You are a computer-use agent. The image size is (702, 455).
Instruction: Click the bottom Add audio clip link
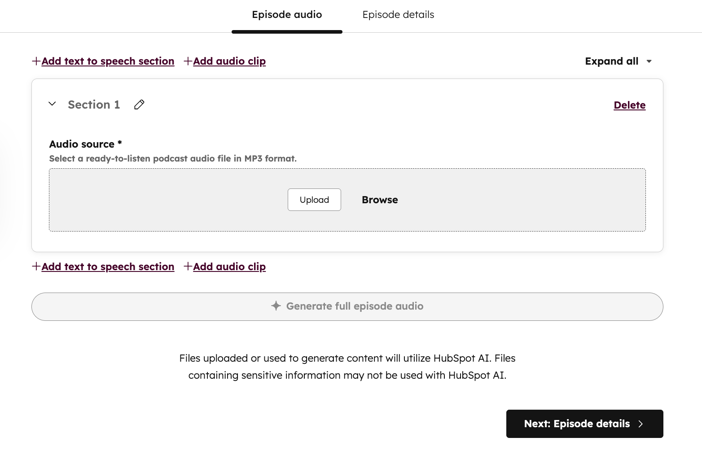(229, 267)
